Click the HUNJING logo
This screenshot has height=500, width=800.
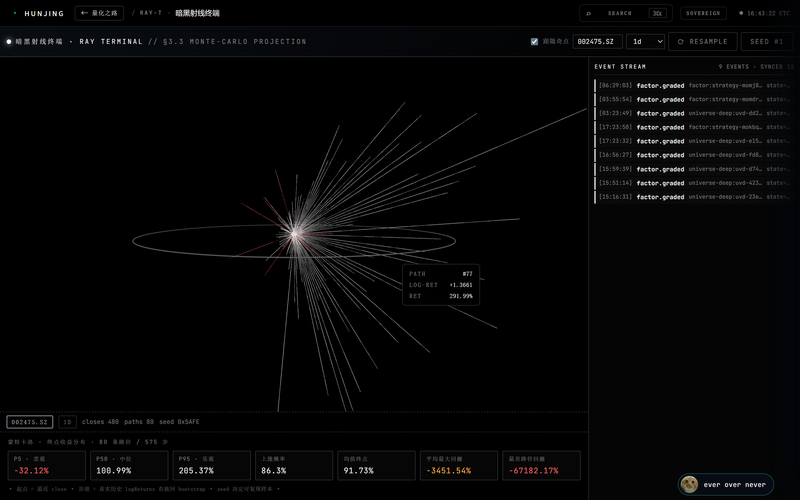point(44,13)
